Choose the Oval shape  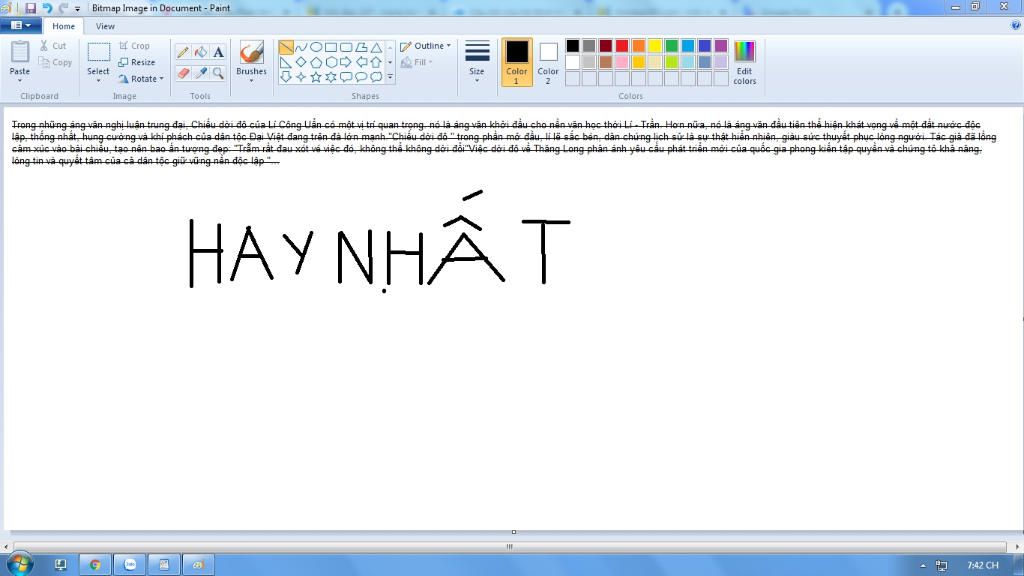tap(316, 47)
